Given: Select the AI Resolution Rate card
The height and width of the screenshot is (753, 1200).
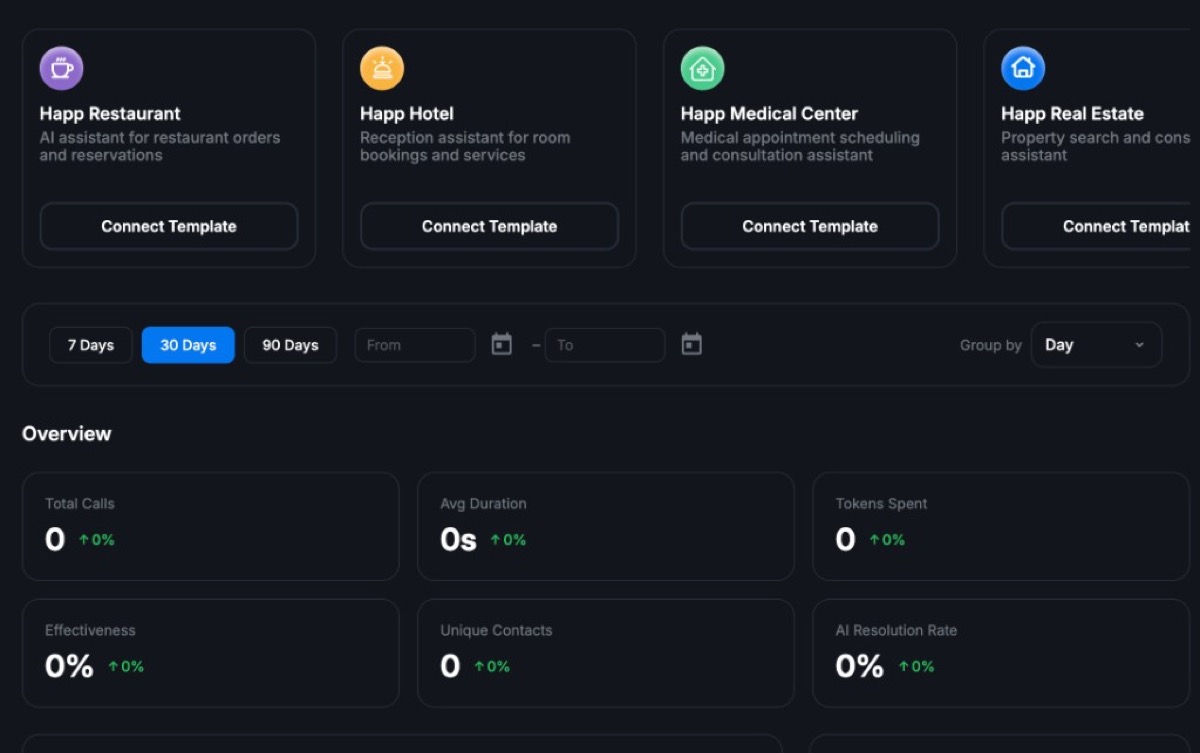Looking at the screenshot, I should click(1000, 653).
